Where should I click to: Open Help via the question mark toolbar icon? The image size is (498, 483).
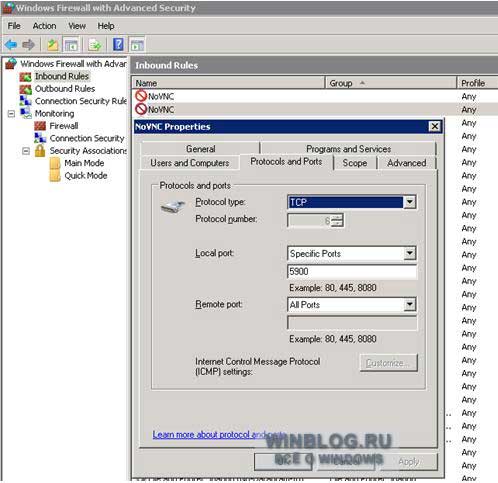pos(118,44)
